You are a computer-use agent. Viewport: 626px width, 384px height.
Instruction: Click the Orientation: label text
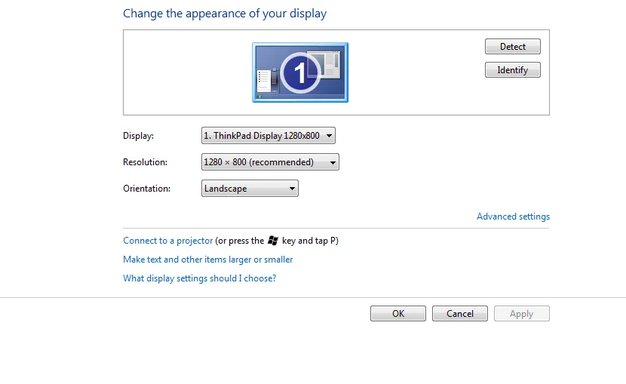[147, 188]
